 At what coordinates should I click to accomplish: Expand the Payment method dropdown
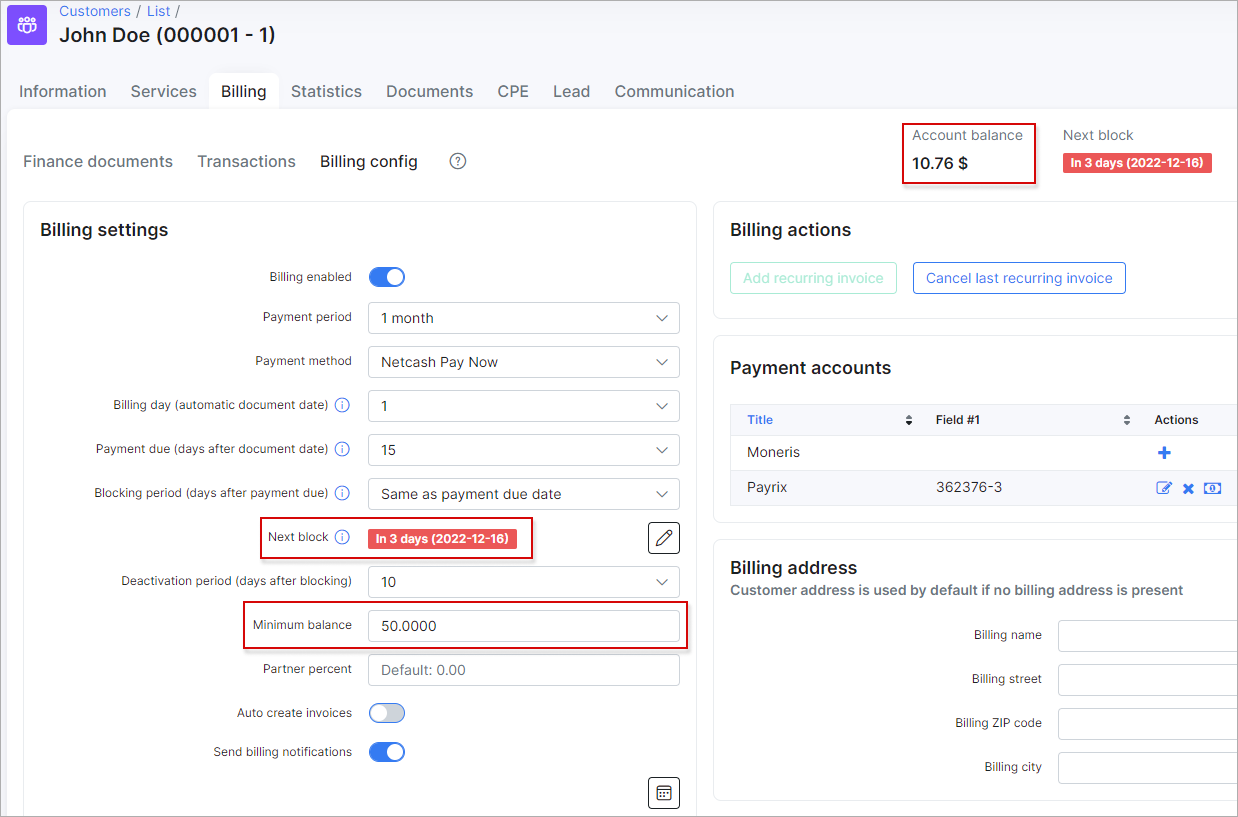[x=523, y=362]
